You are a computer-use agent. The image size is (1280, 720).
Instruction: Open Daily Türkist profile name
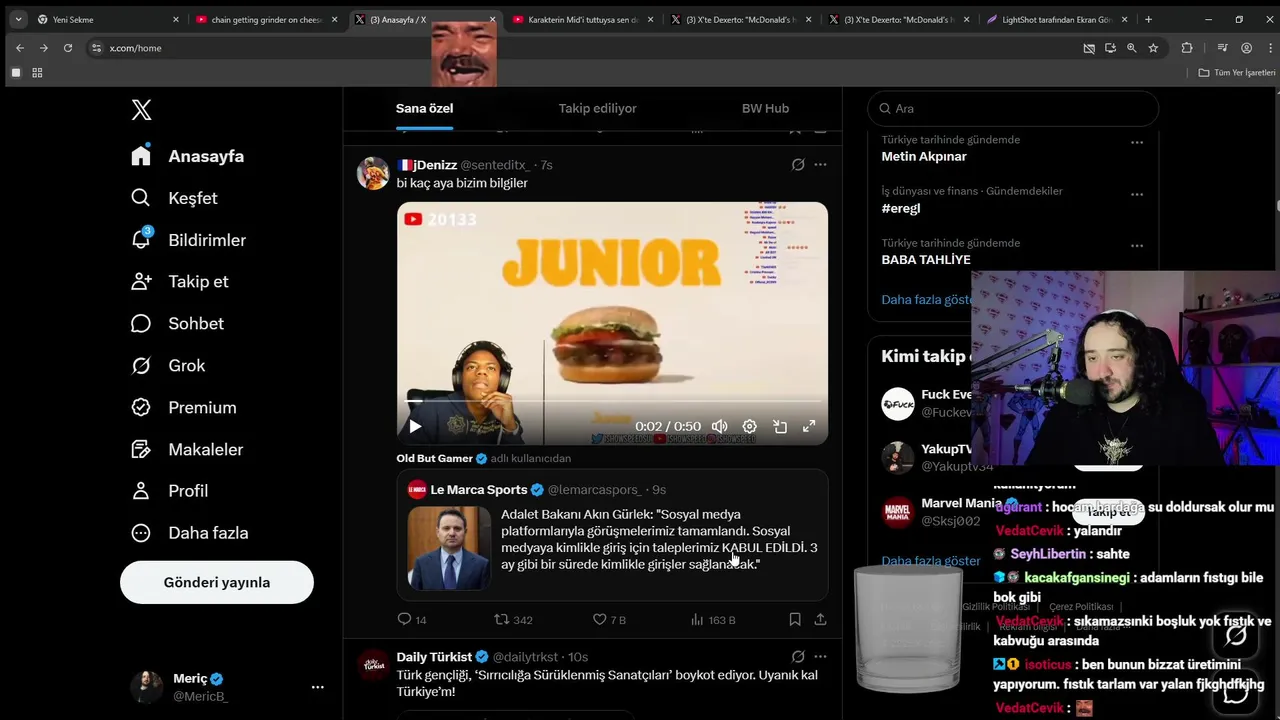tap(434, 657)
